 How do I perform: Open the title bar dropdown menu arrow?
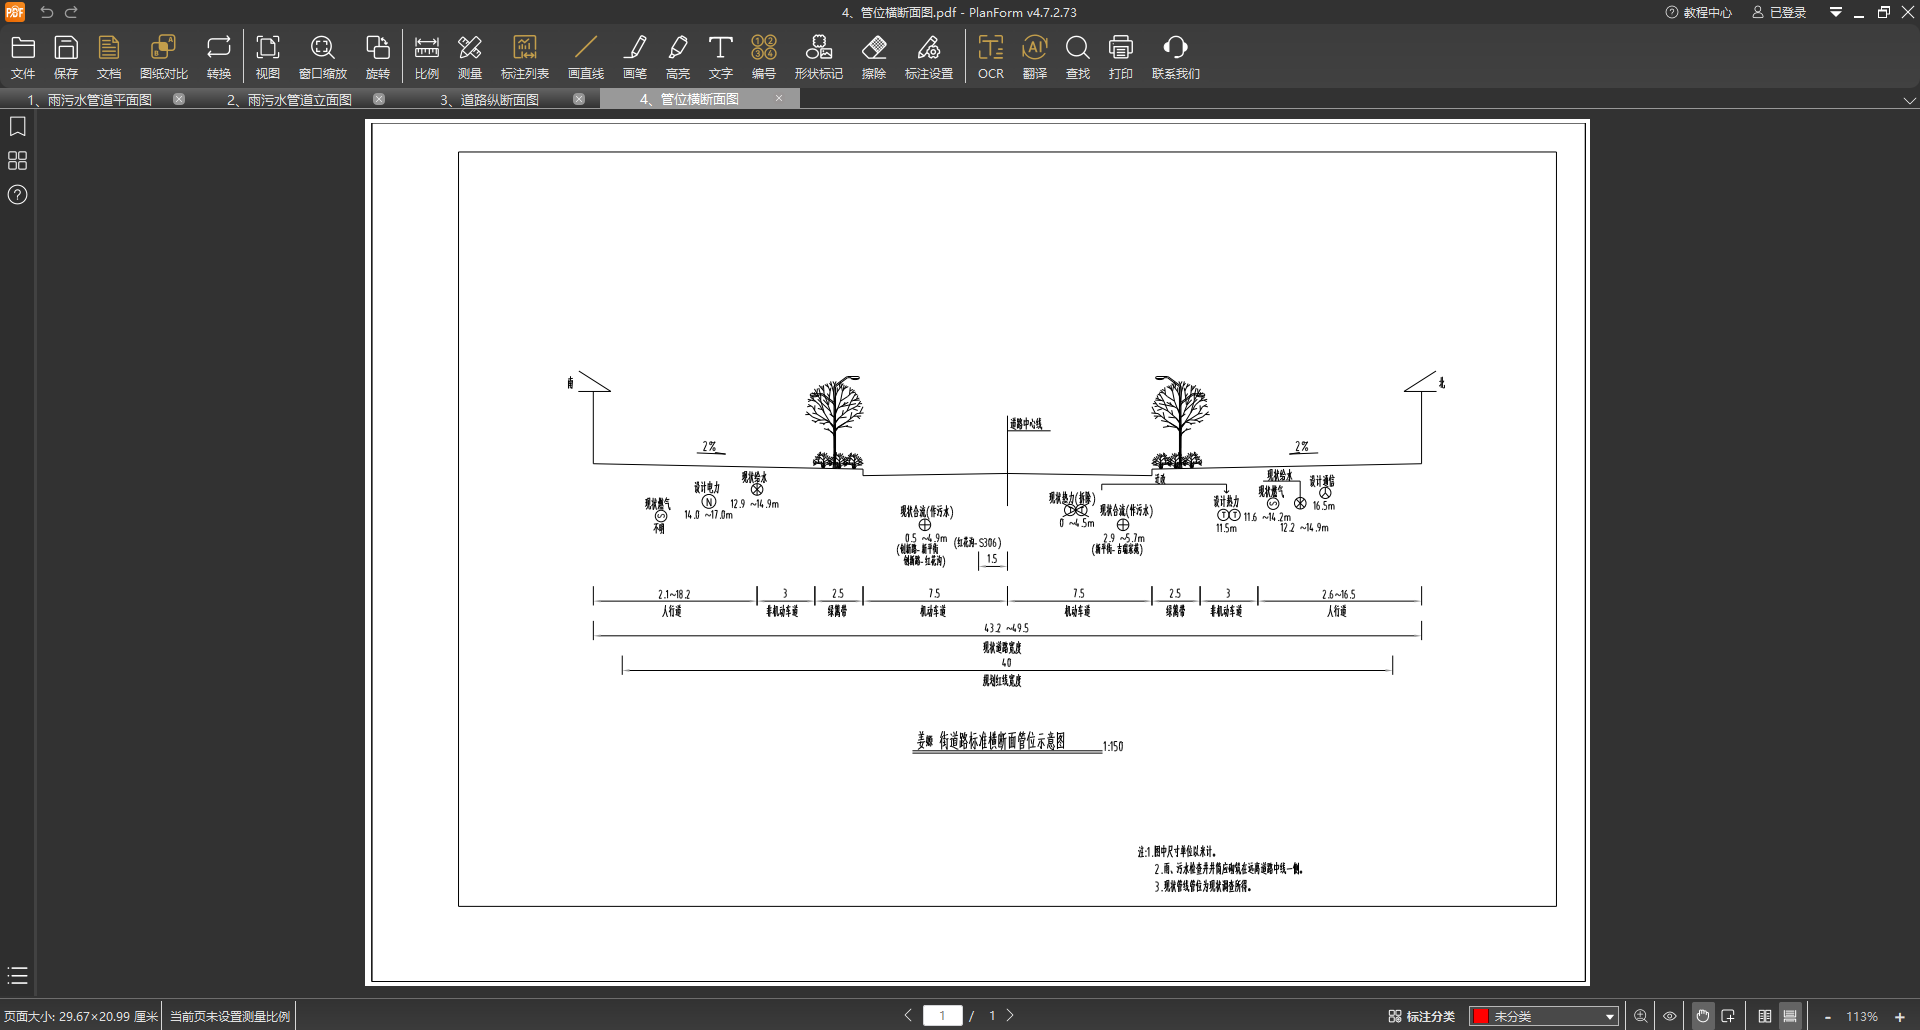click(x=1835, y=13)
